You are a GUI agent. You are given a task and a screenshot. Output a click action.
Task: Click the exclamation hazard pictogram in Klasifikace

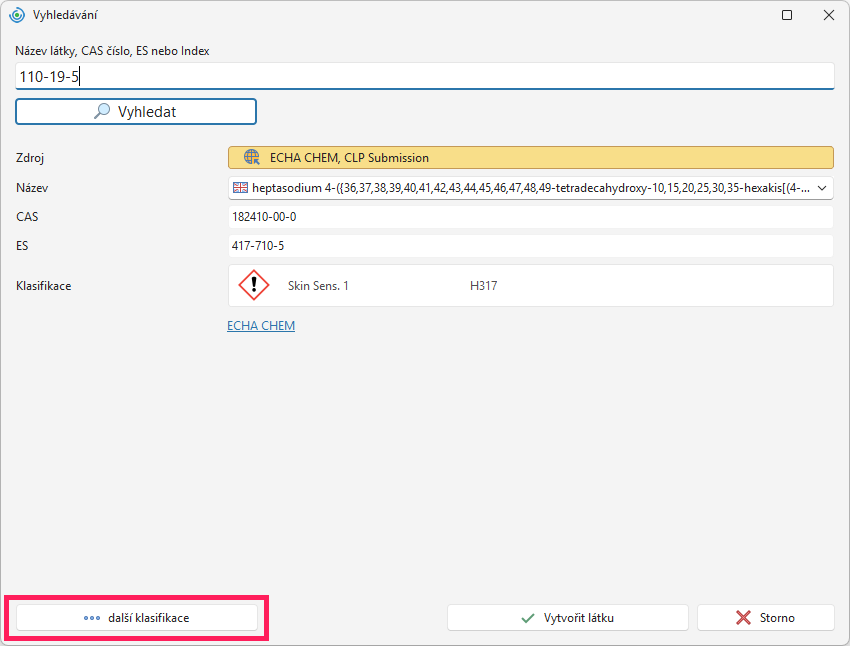(x=254, y=285)
